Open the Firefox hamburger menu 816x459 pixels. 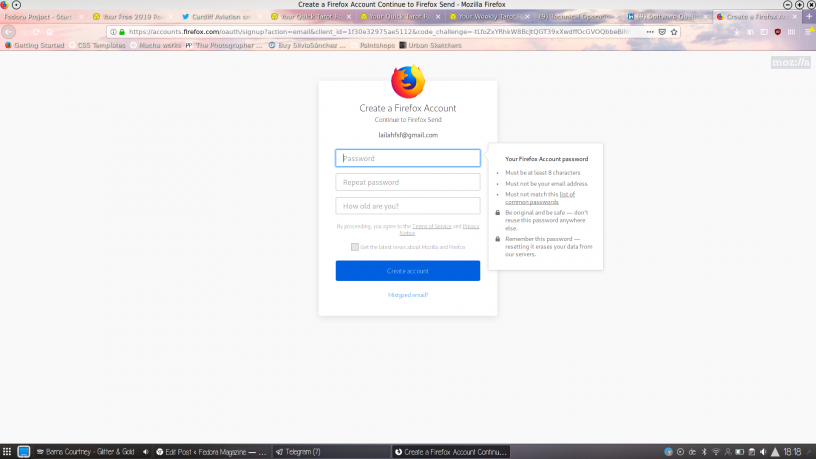click(807, 31)
